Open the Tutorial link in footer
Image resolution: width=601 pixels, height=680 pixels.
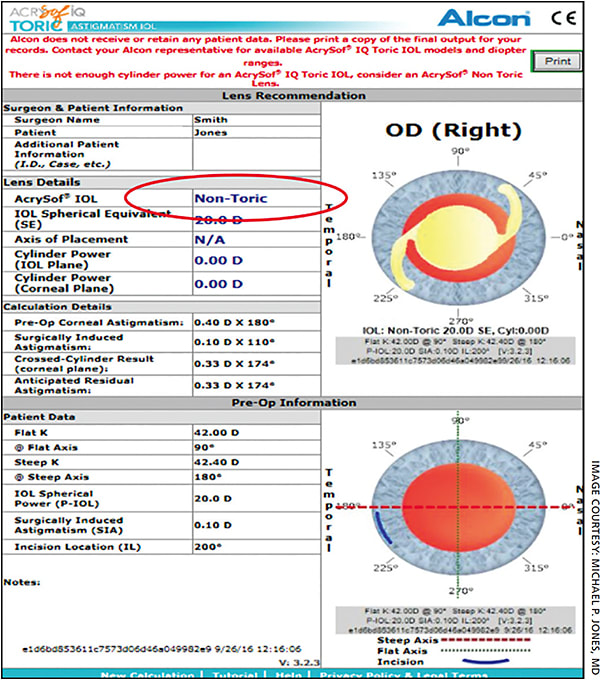235,675
